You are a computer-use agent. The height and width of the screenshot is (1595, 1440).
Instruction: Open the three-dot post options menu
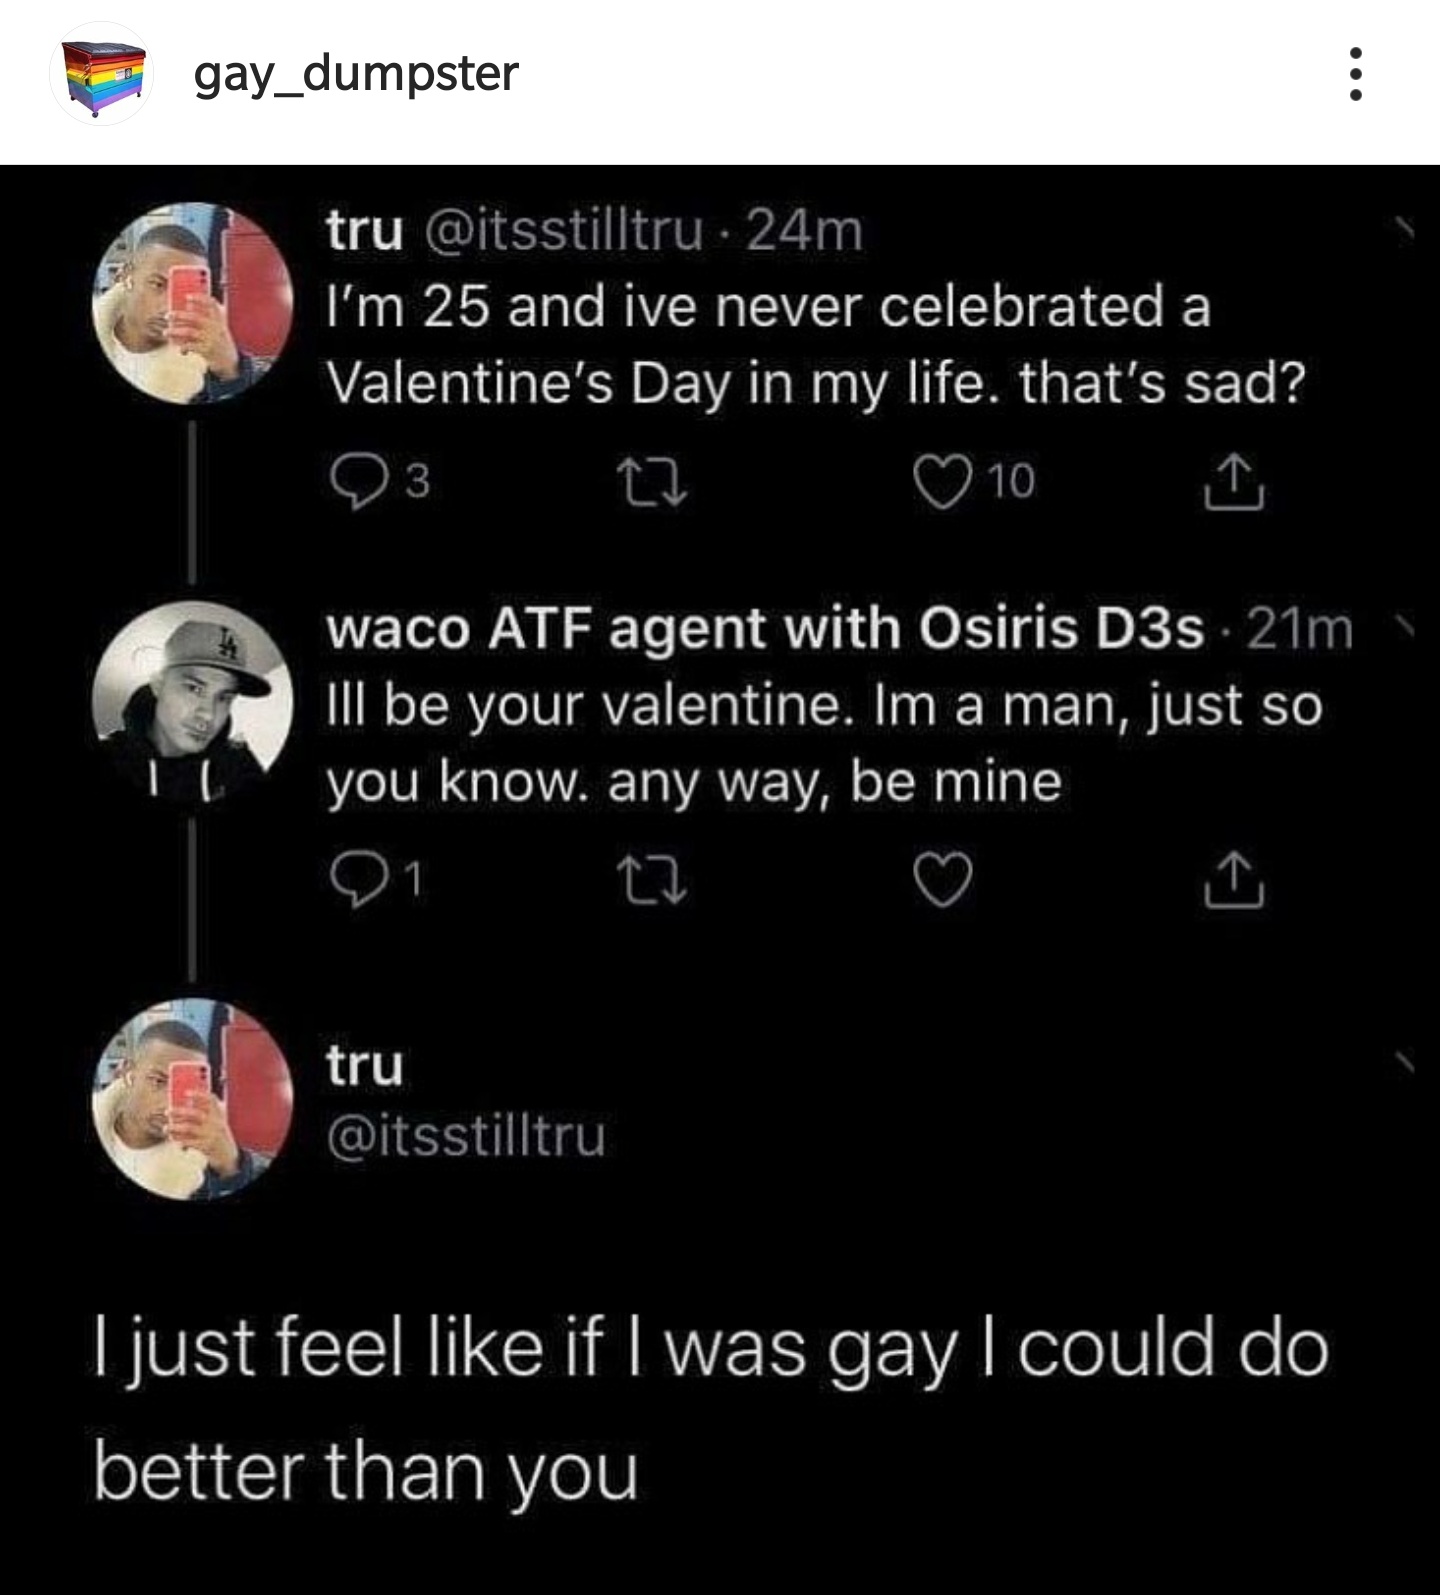[1355, 74]
